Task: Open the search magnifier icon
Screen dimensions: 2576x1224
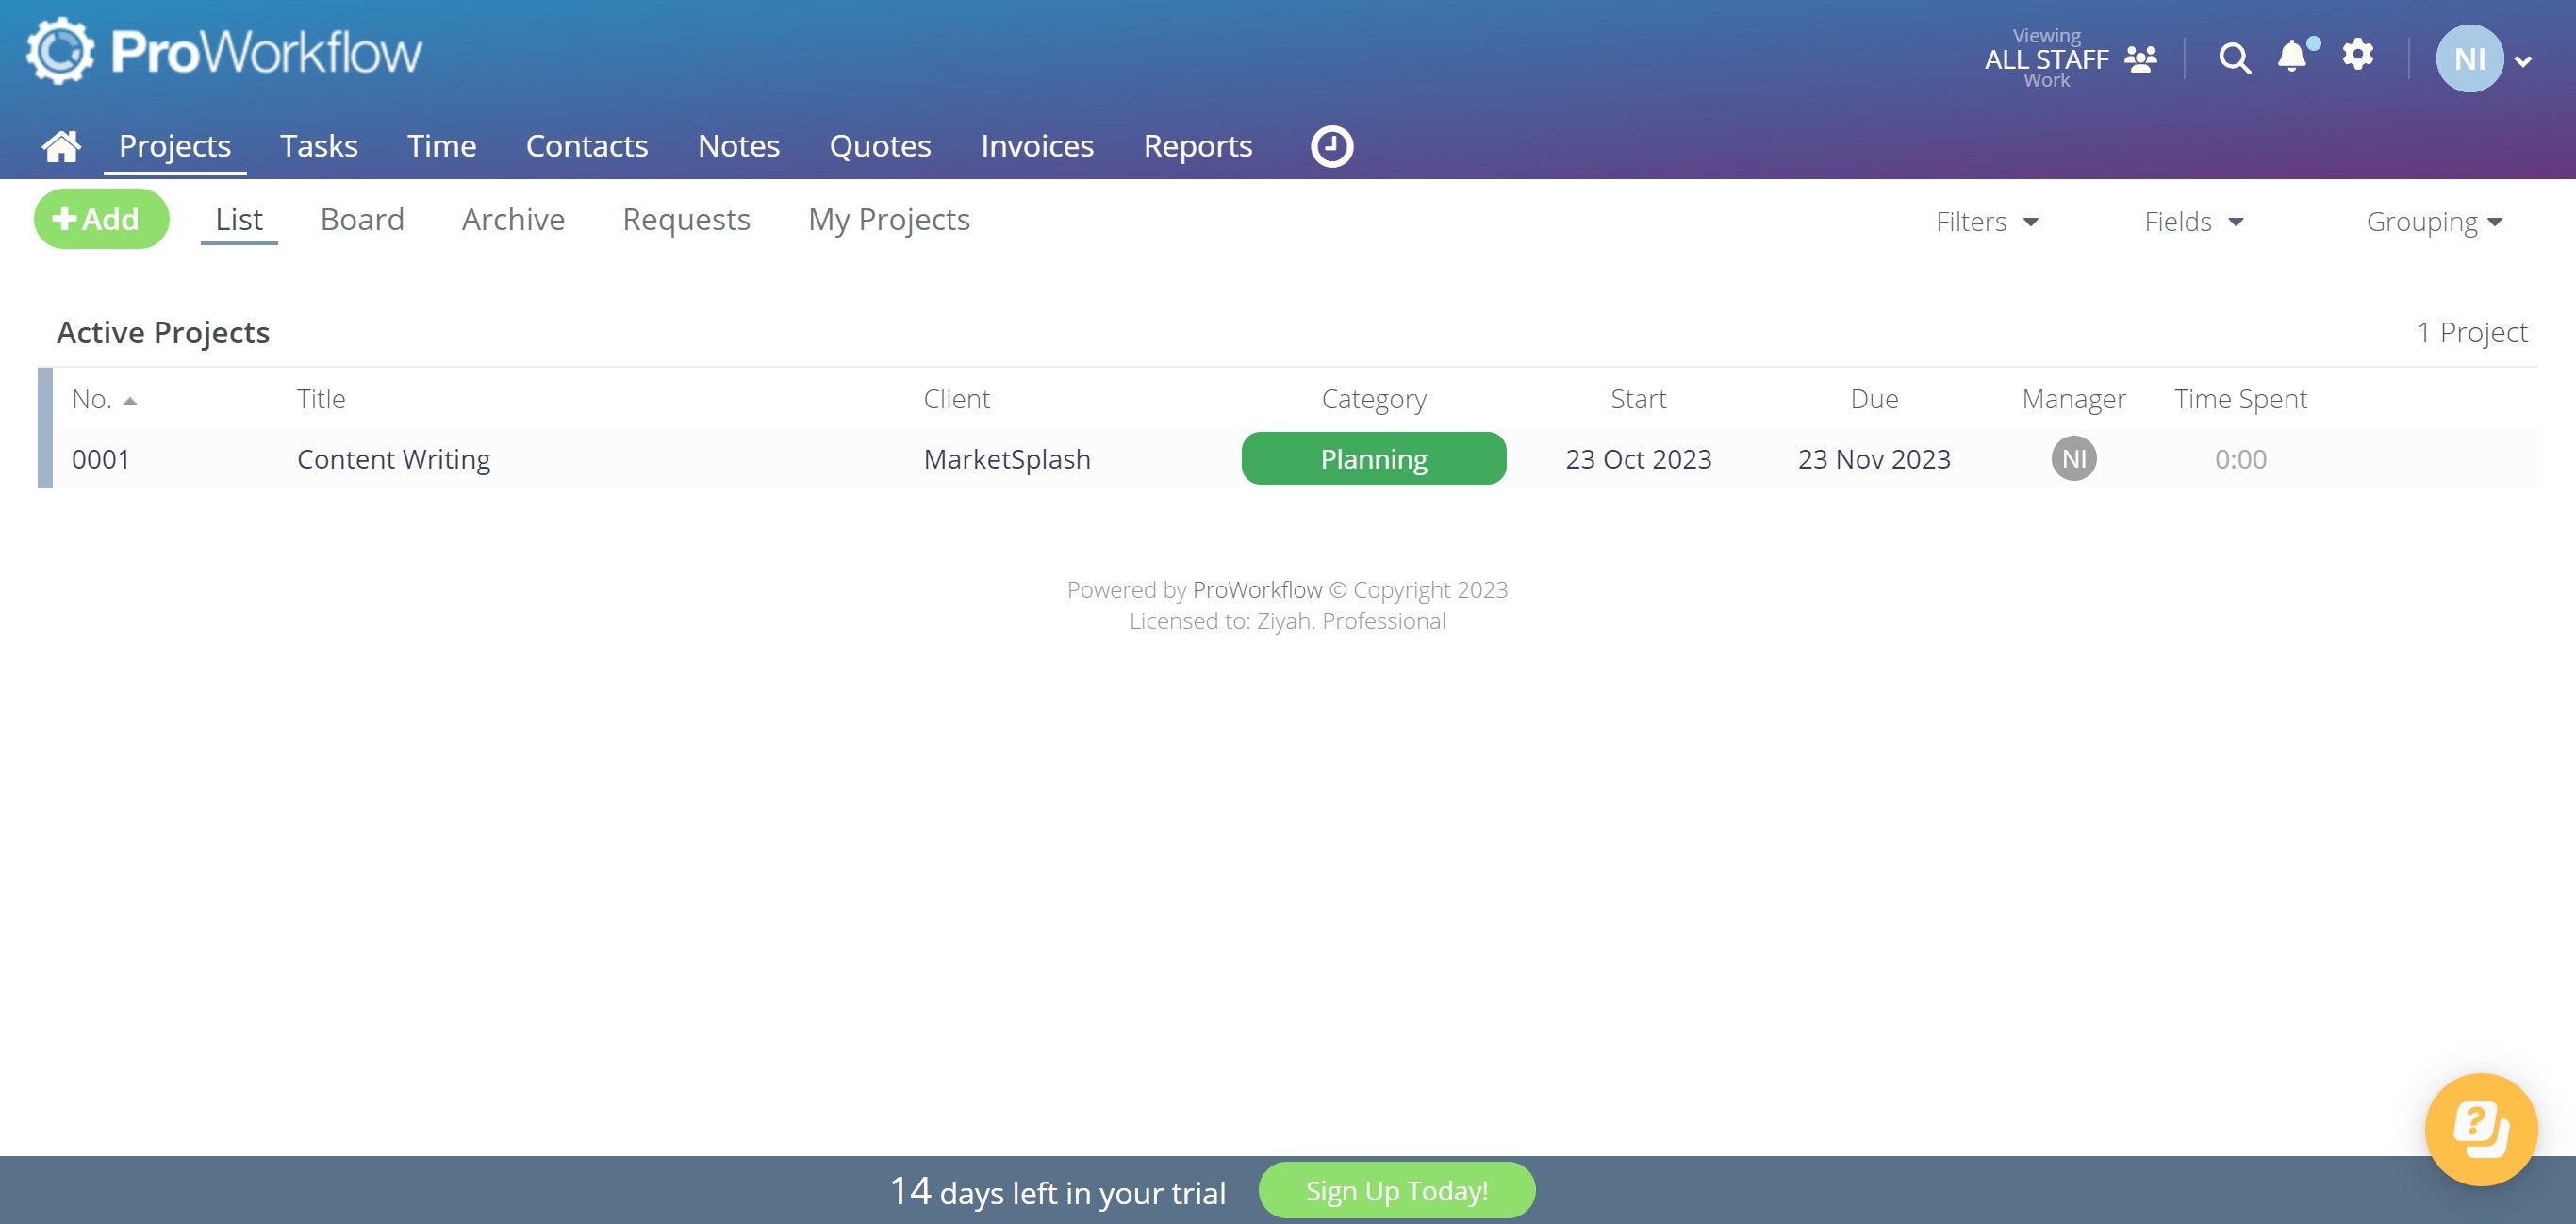Action: click(2234, 59)
